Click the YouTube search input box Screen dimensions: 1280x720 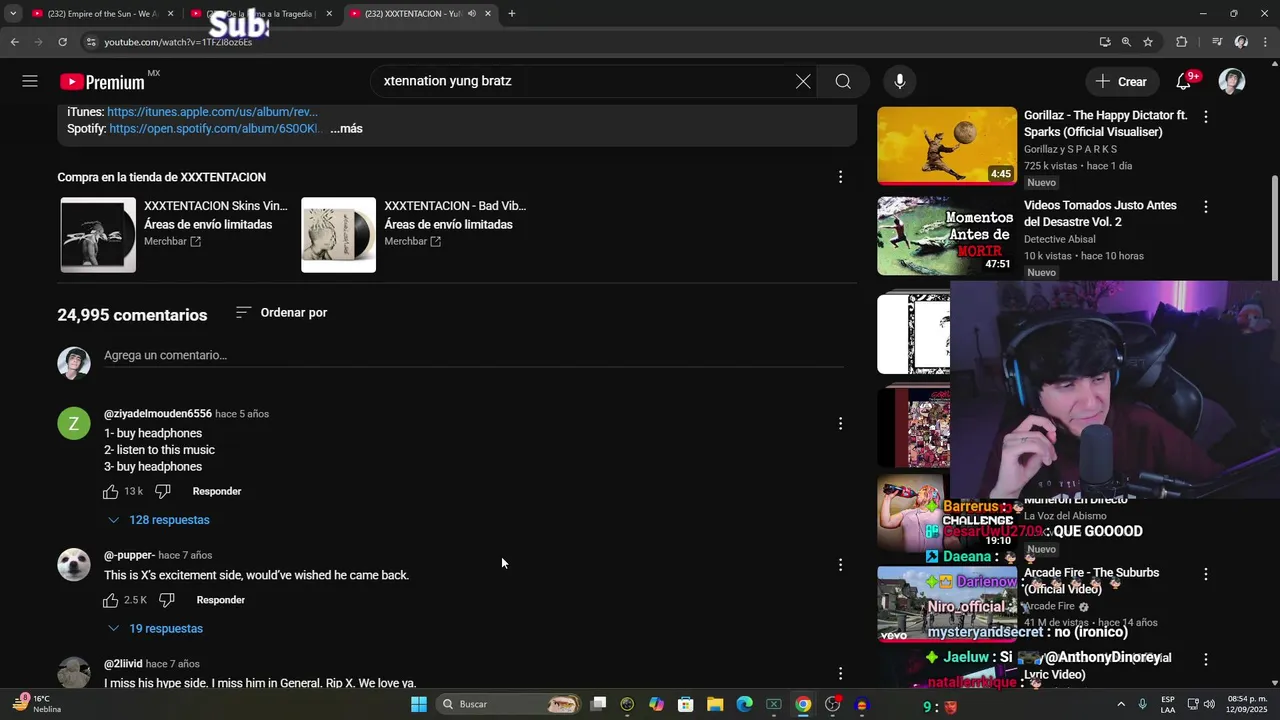tap(585, 82)
